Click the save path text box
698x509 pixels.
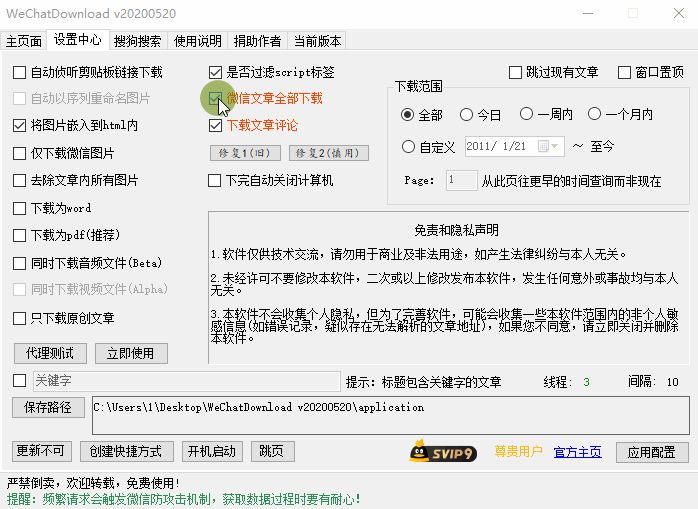point(391,415)
